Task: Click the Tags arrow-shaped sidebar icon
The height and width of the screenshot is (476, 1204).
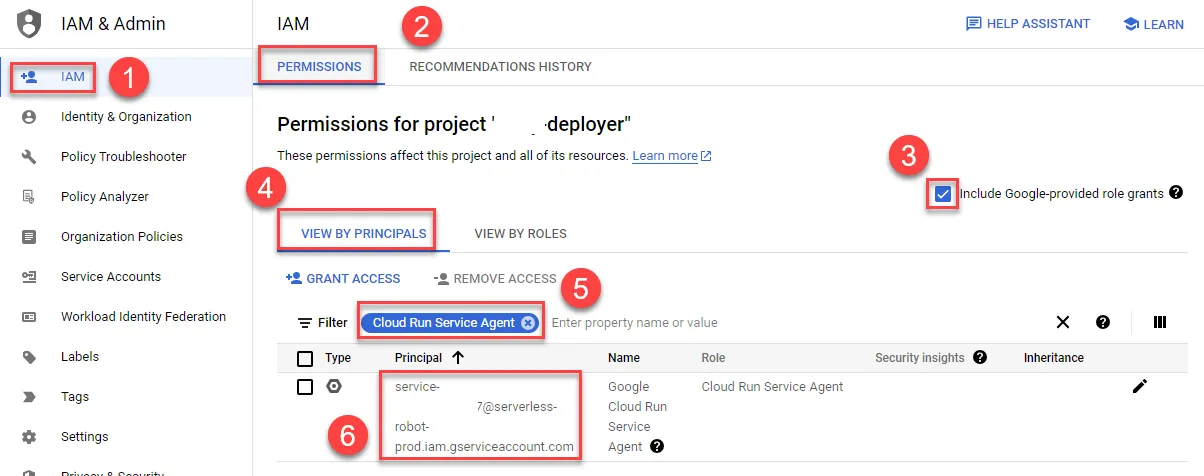Action: click(29, 397)
